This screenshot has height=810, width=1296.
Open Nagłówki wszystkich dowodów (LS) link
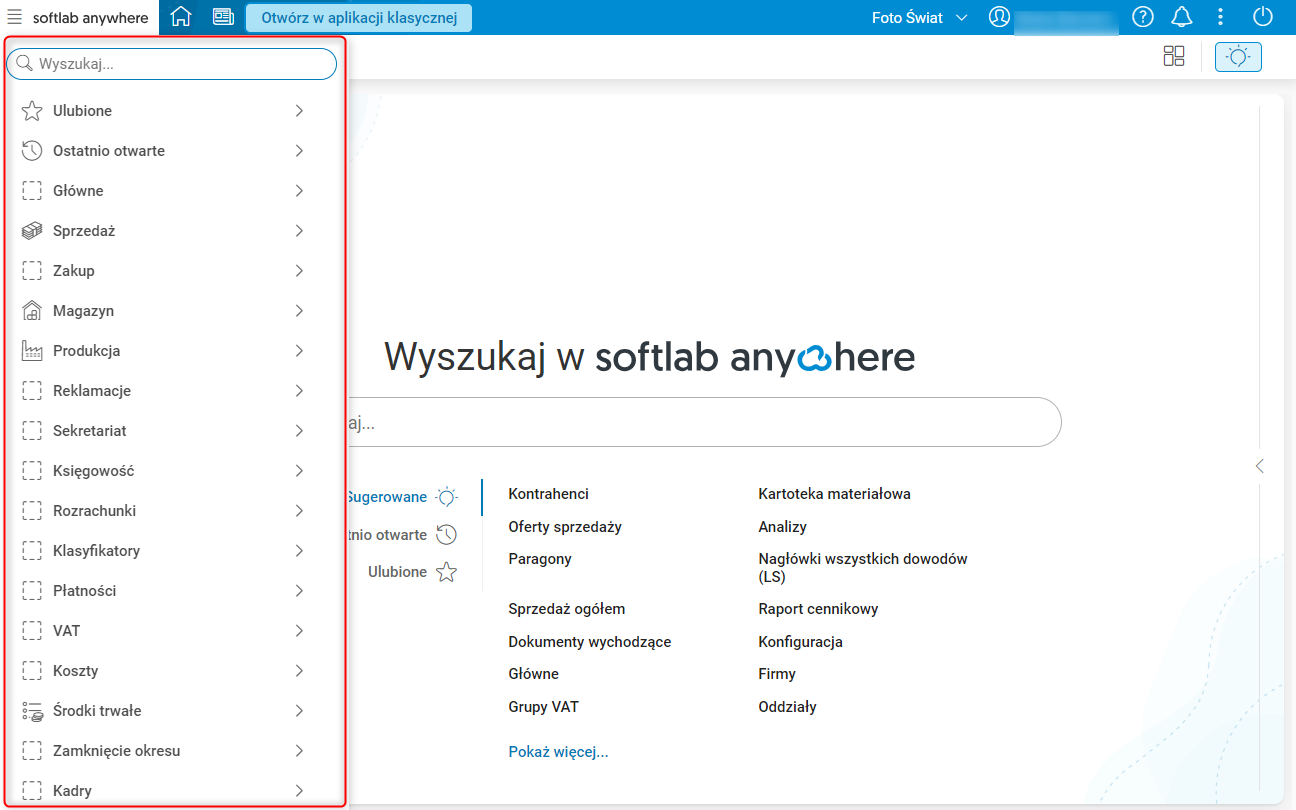(x=863, y=568)
